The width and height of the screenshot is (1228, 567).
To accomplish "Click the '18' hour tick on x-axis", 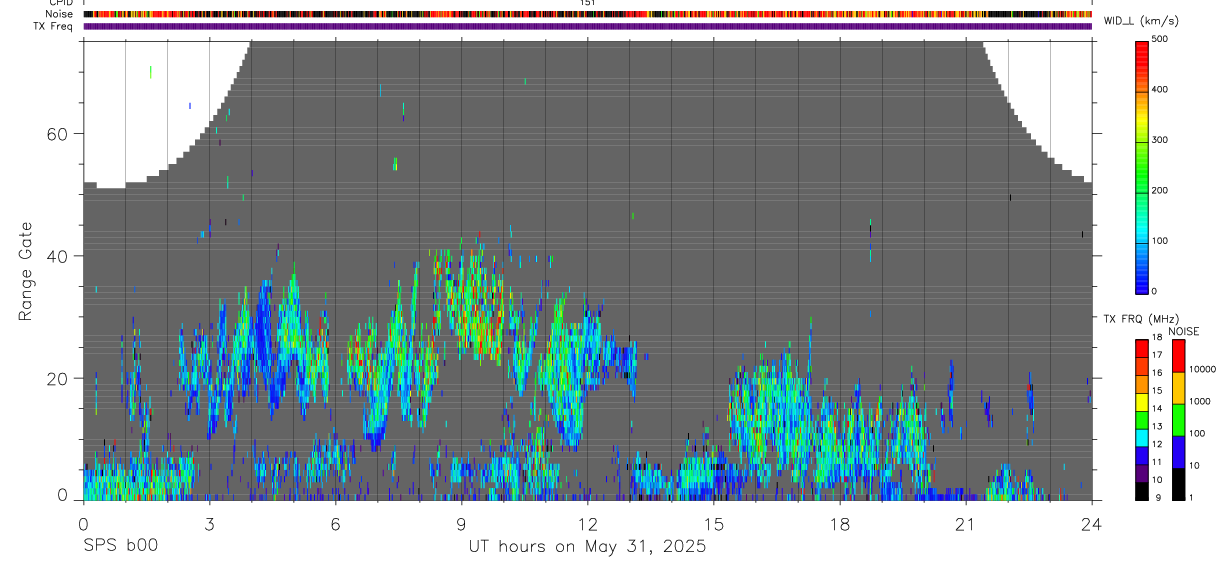I will [840, 523].
